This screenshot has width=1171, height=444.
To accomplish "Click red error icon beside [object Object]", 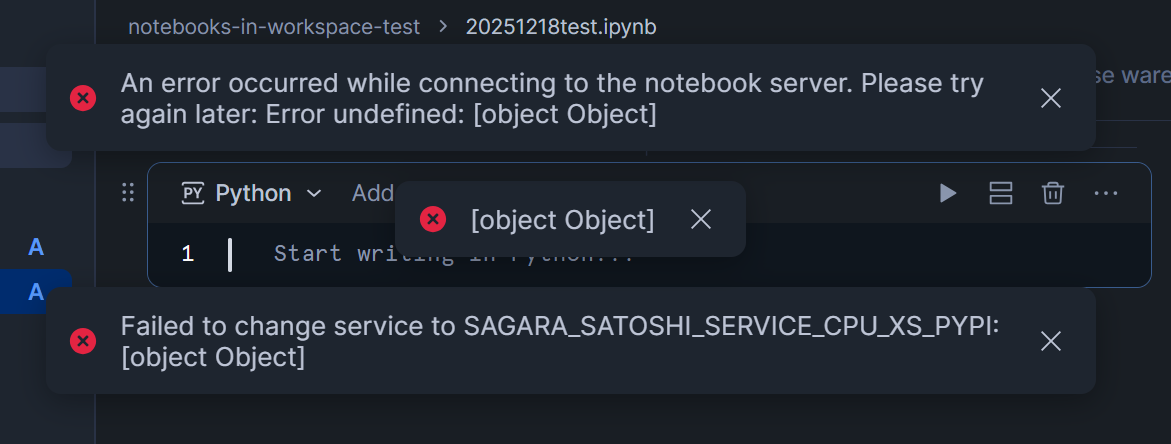I will 433,219.
